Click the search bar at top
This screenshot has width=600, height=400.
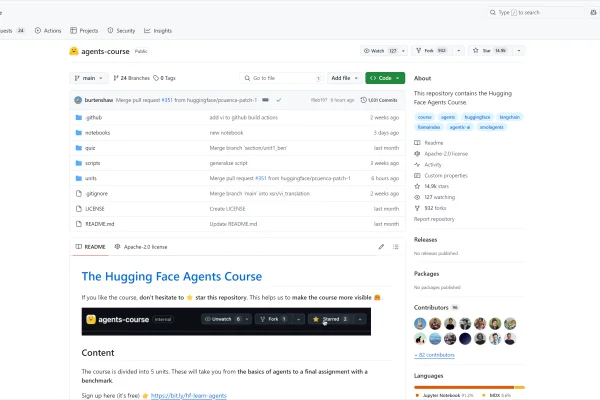click(x=535, y=13)
